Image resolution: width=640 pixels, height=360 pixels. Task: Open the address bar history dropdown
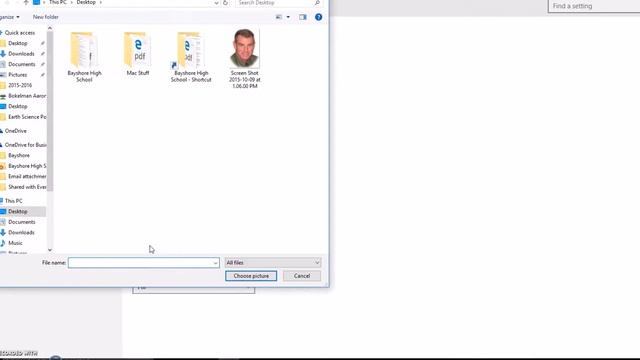click(x=216, y=3)
